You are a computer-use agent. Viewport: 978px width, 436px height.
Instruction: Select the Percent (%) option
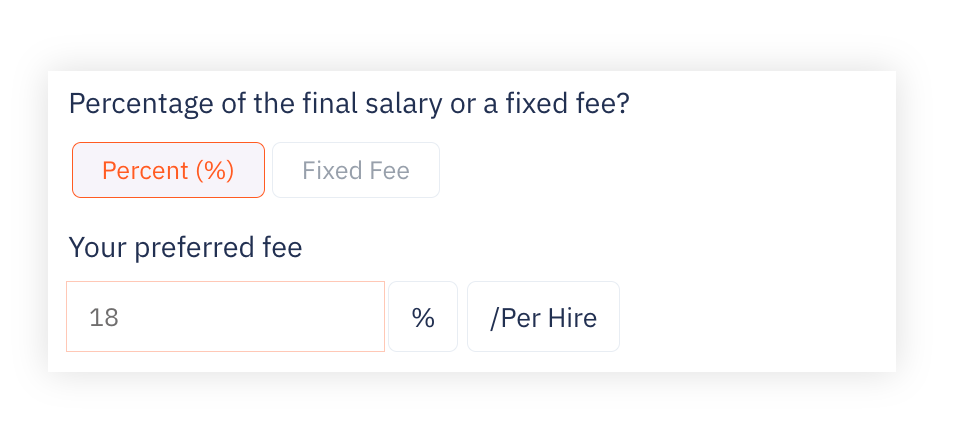coord(168,170)
